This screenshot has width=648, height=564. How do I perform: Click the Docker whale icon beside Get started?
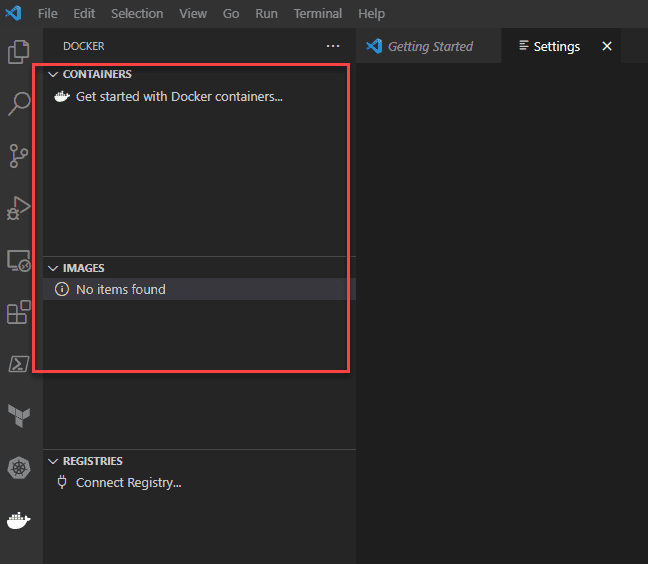62,97
